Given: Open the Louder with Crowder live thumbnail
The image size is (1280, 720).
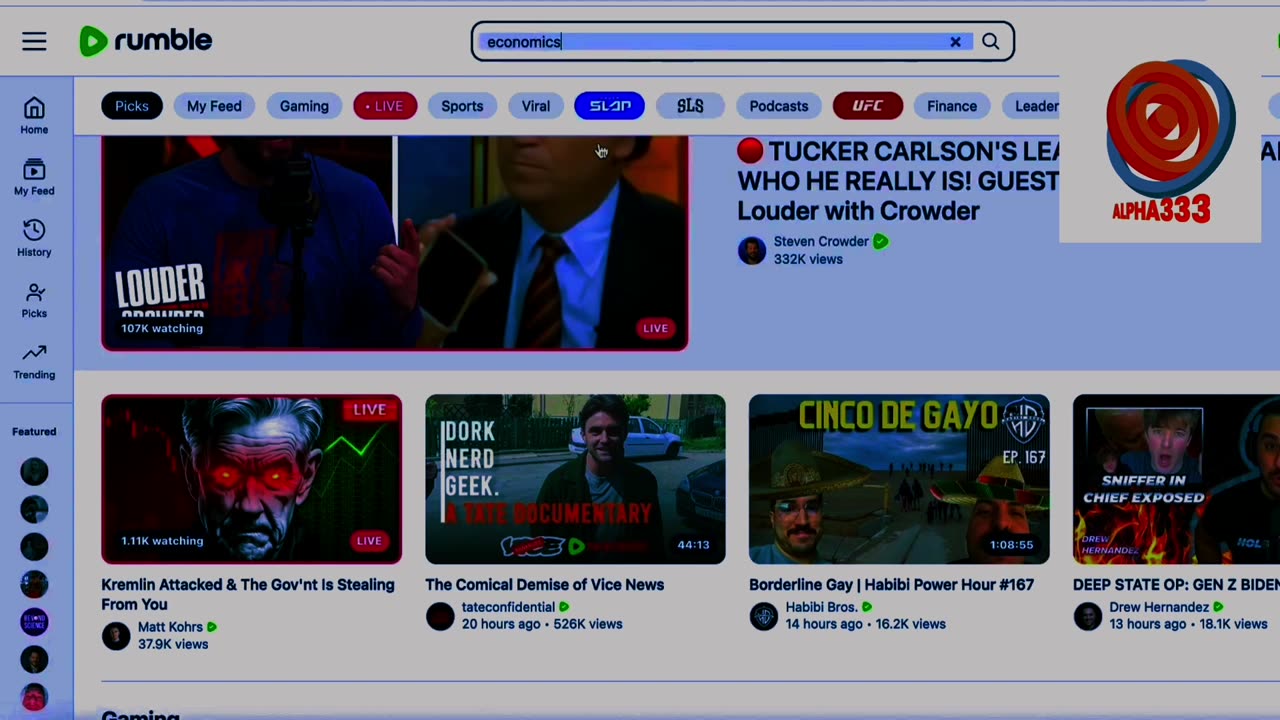Looking at the screenshot, I should click(x=395, y=243).
